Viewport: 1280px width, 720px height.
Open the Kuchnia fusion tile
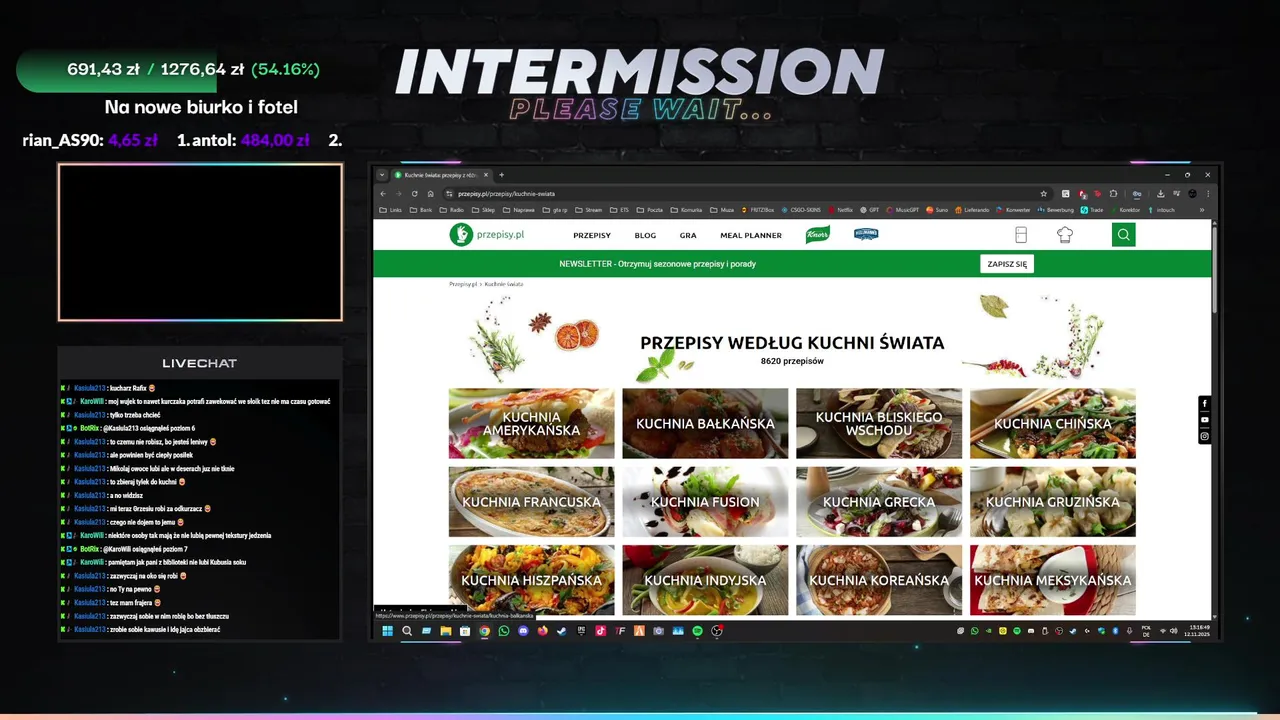click(705, 502)
